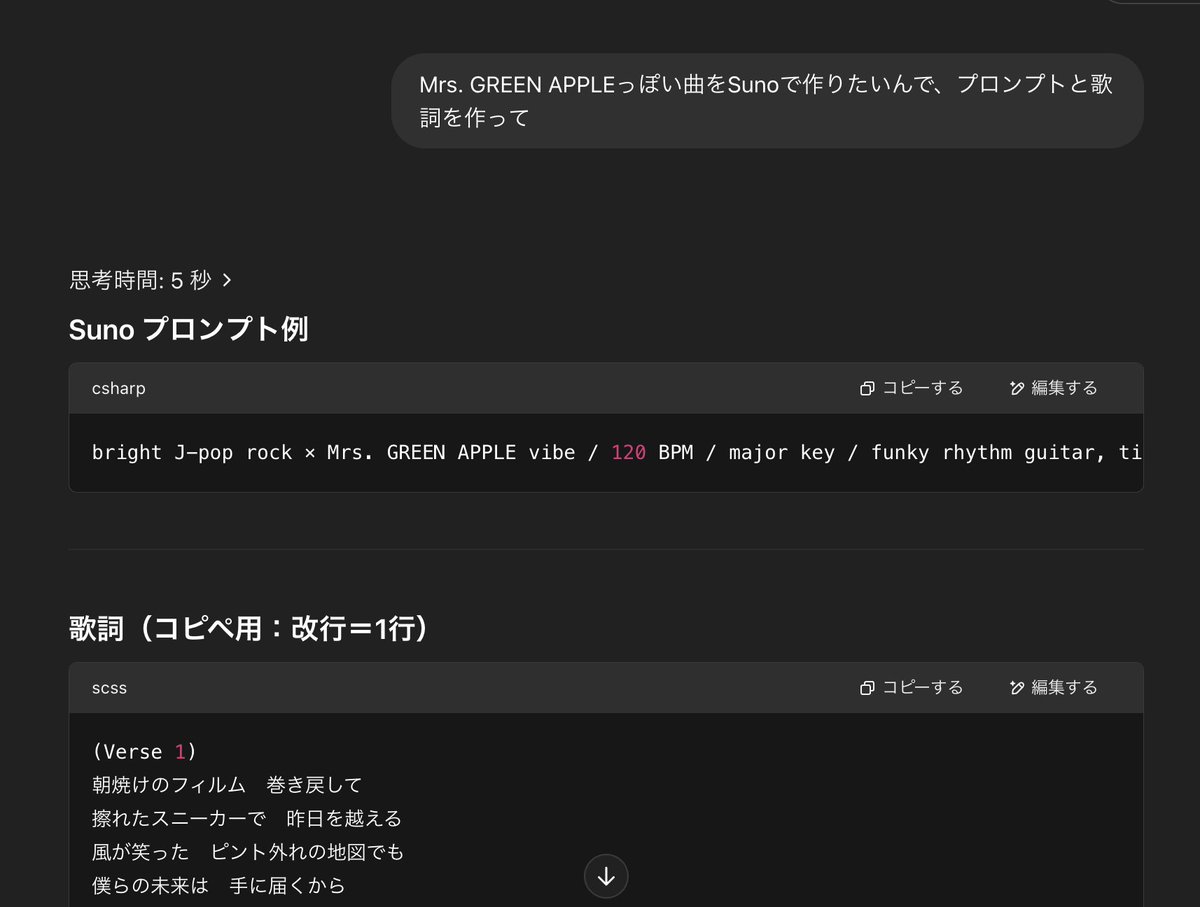Copy the csharp code block
The height and width of the screenshot is (907, 1200).
(x=912, y=388)
